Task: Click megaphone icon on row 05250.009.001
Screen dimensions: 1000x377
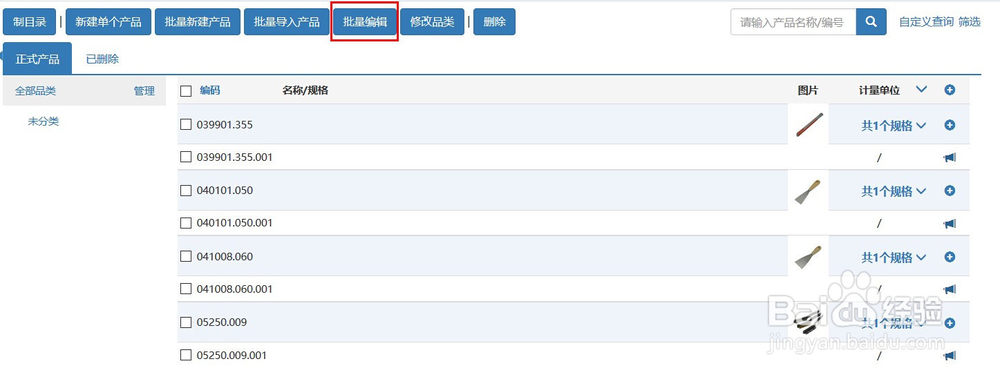Action: tap(950, 355)
